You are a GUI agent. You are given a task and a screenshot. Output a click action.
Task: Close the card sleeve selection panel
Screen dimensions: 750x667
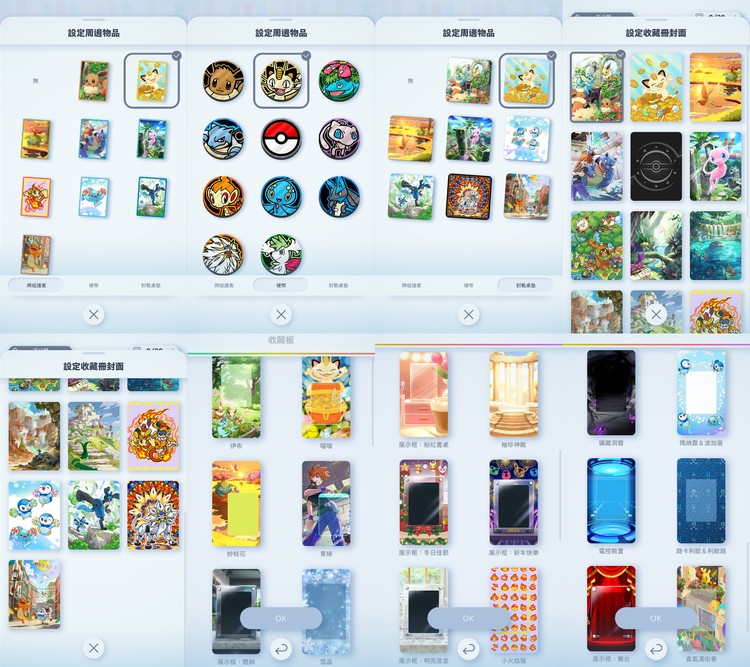pos(94,315)
